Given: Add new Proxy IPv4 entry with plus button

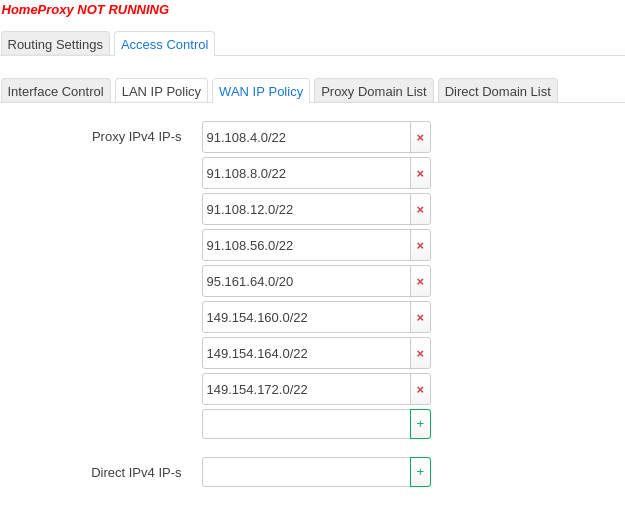Looking at the screenshot, I should click(420, 424).
